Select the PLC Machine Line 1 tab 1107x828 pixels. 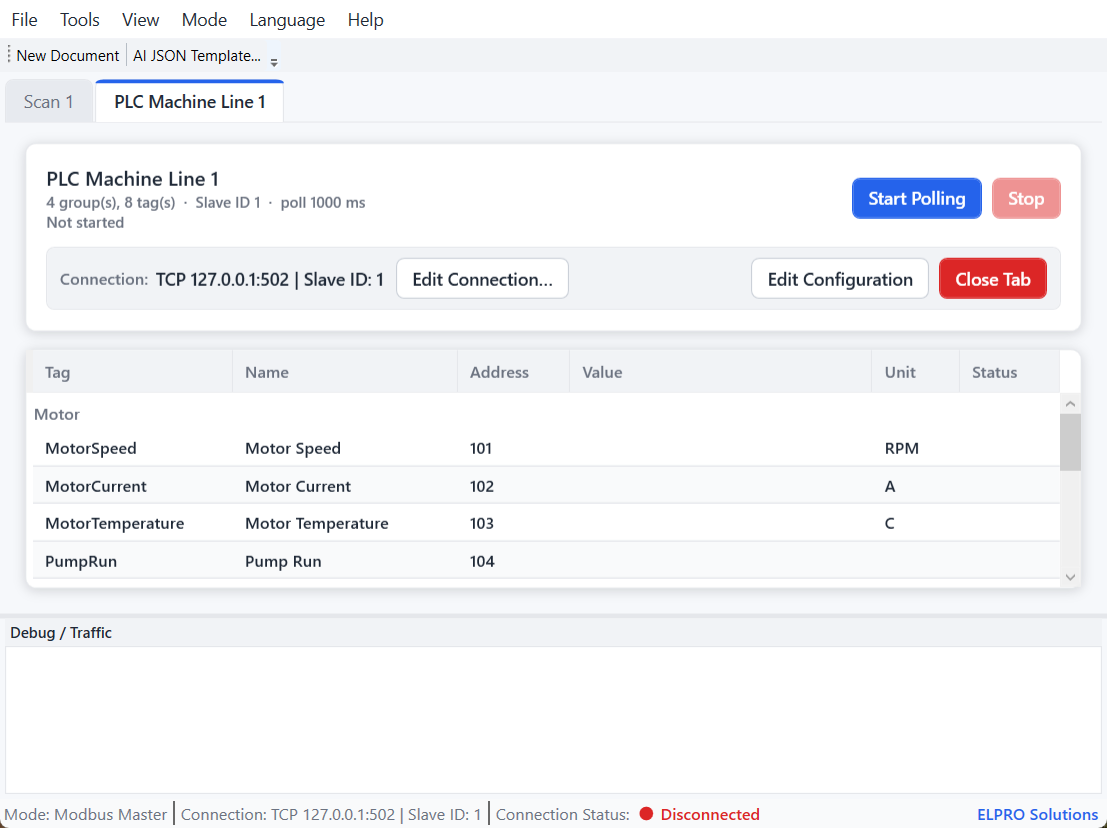[x=190, y=102]
